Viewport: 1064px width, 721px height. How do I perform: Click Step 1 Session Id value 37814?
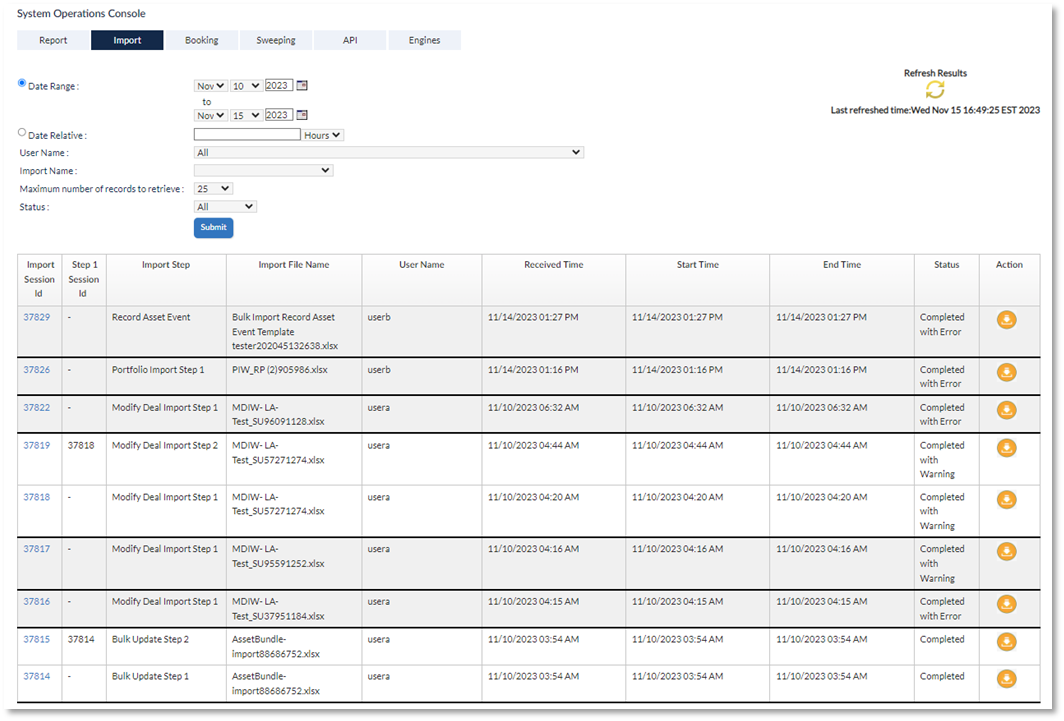pos(81,640)
